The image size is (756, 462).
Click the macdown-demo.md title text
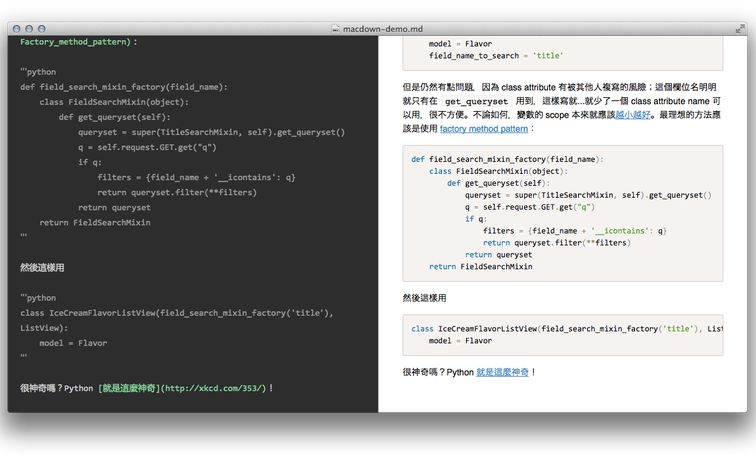tap(385, 29)
